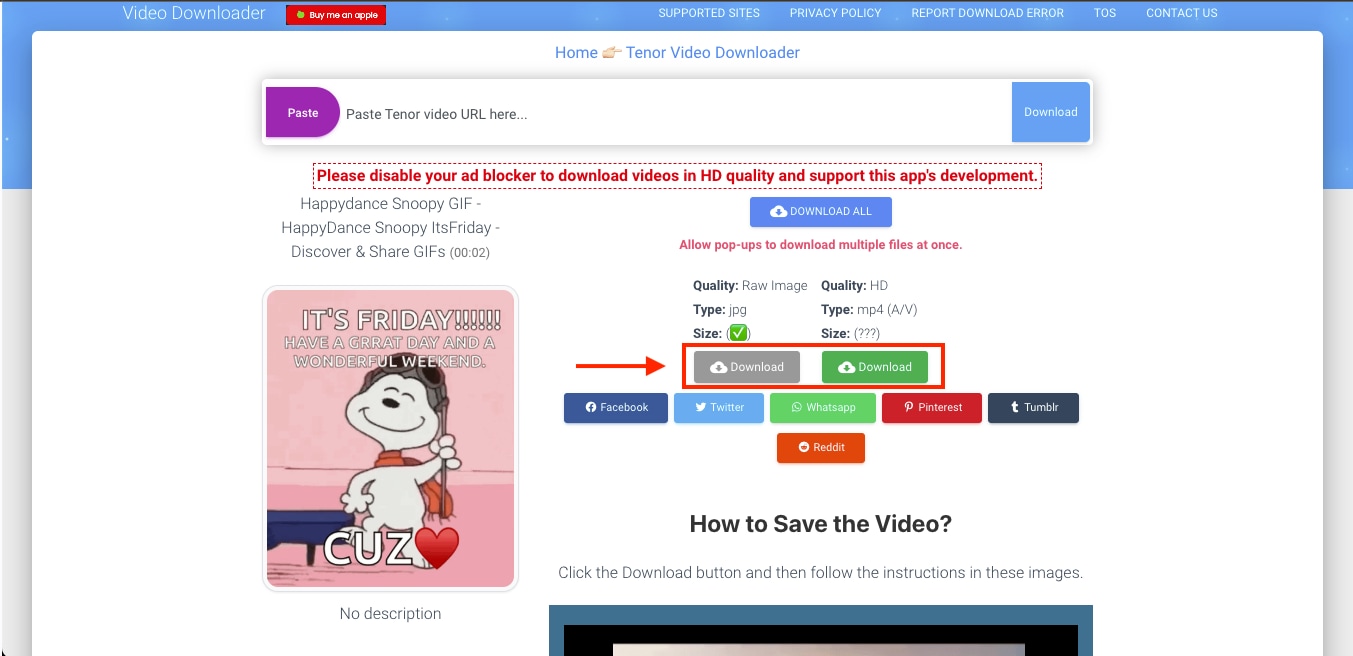Open the TOS page
The width and height of the screenshot is (1353, 656).
1105,13
